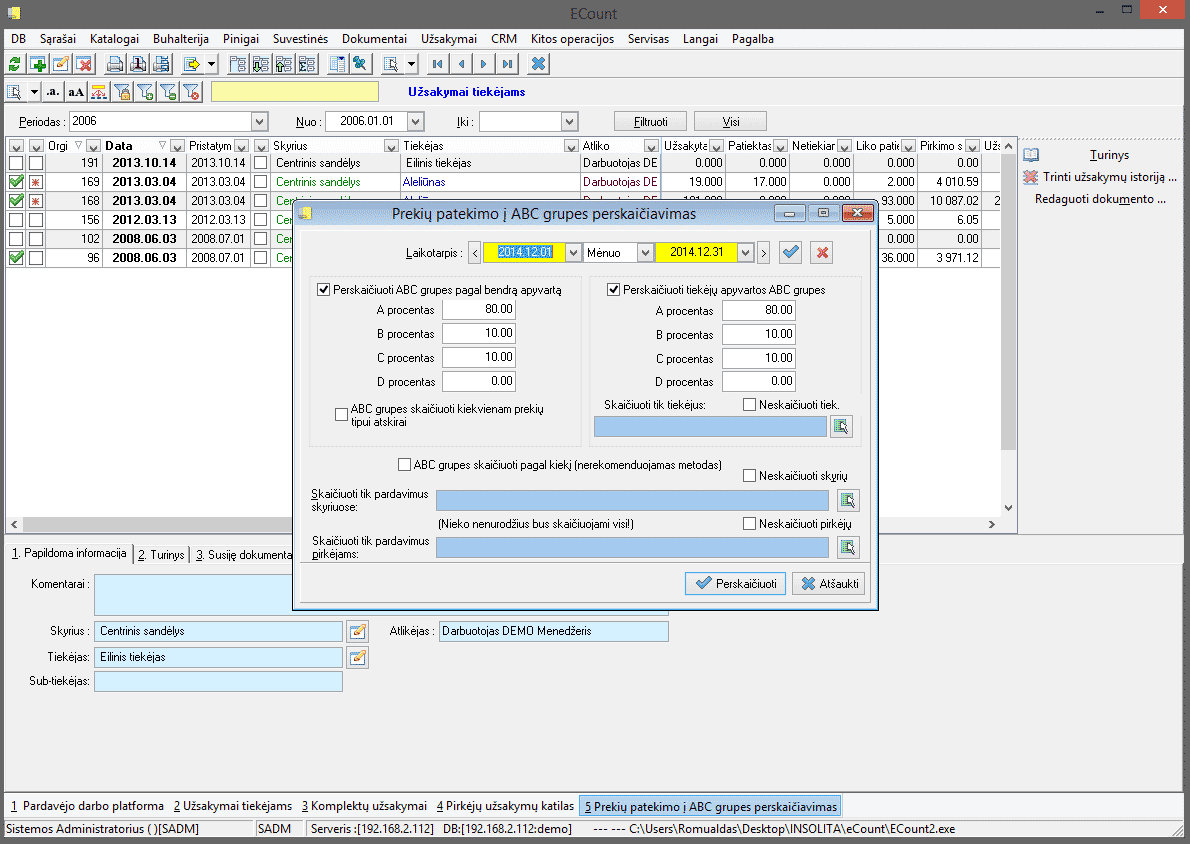
Task: Click the A procentas field under bendrą apyvartą
Action: pyautogui.click(x=479, y=310)
